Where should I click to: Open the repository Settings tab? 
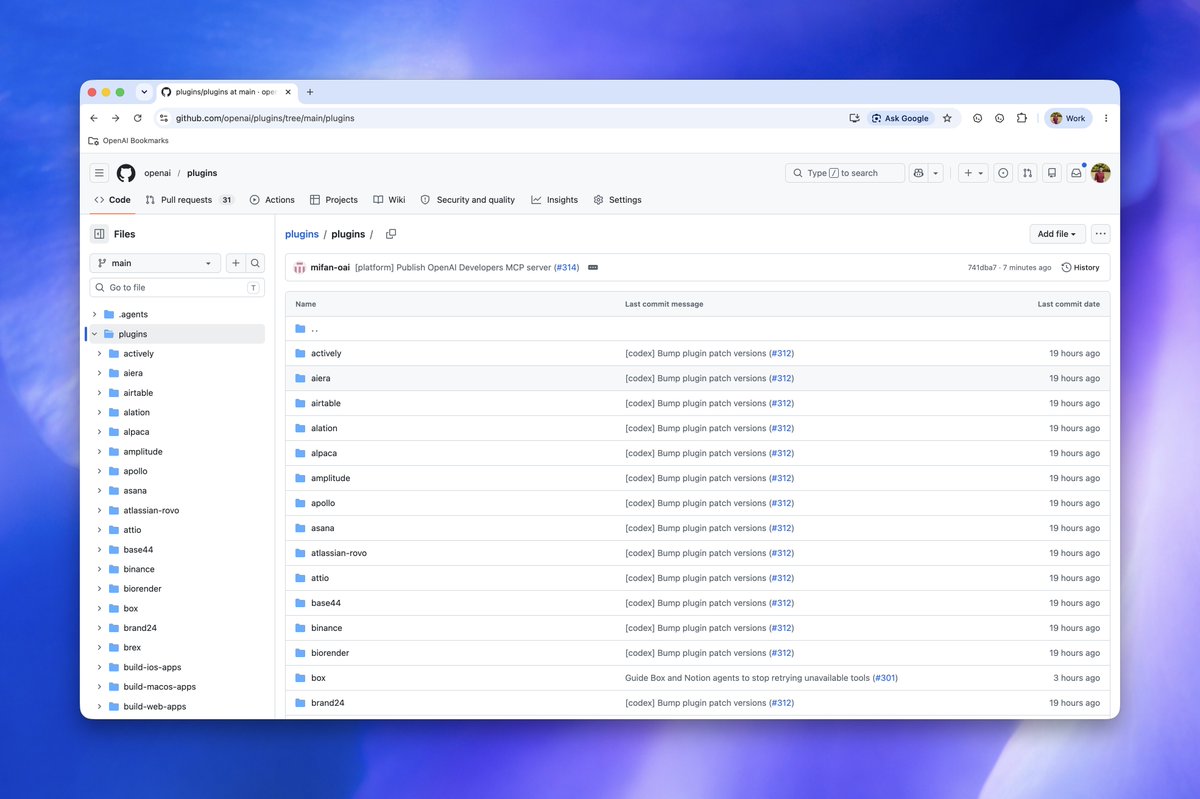(617, 200)
